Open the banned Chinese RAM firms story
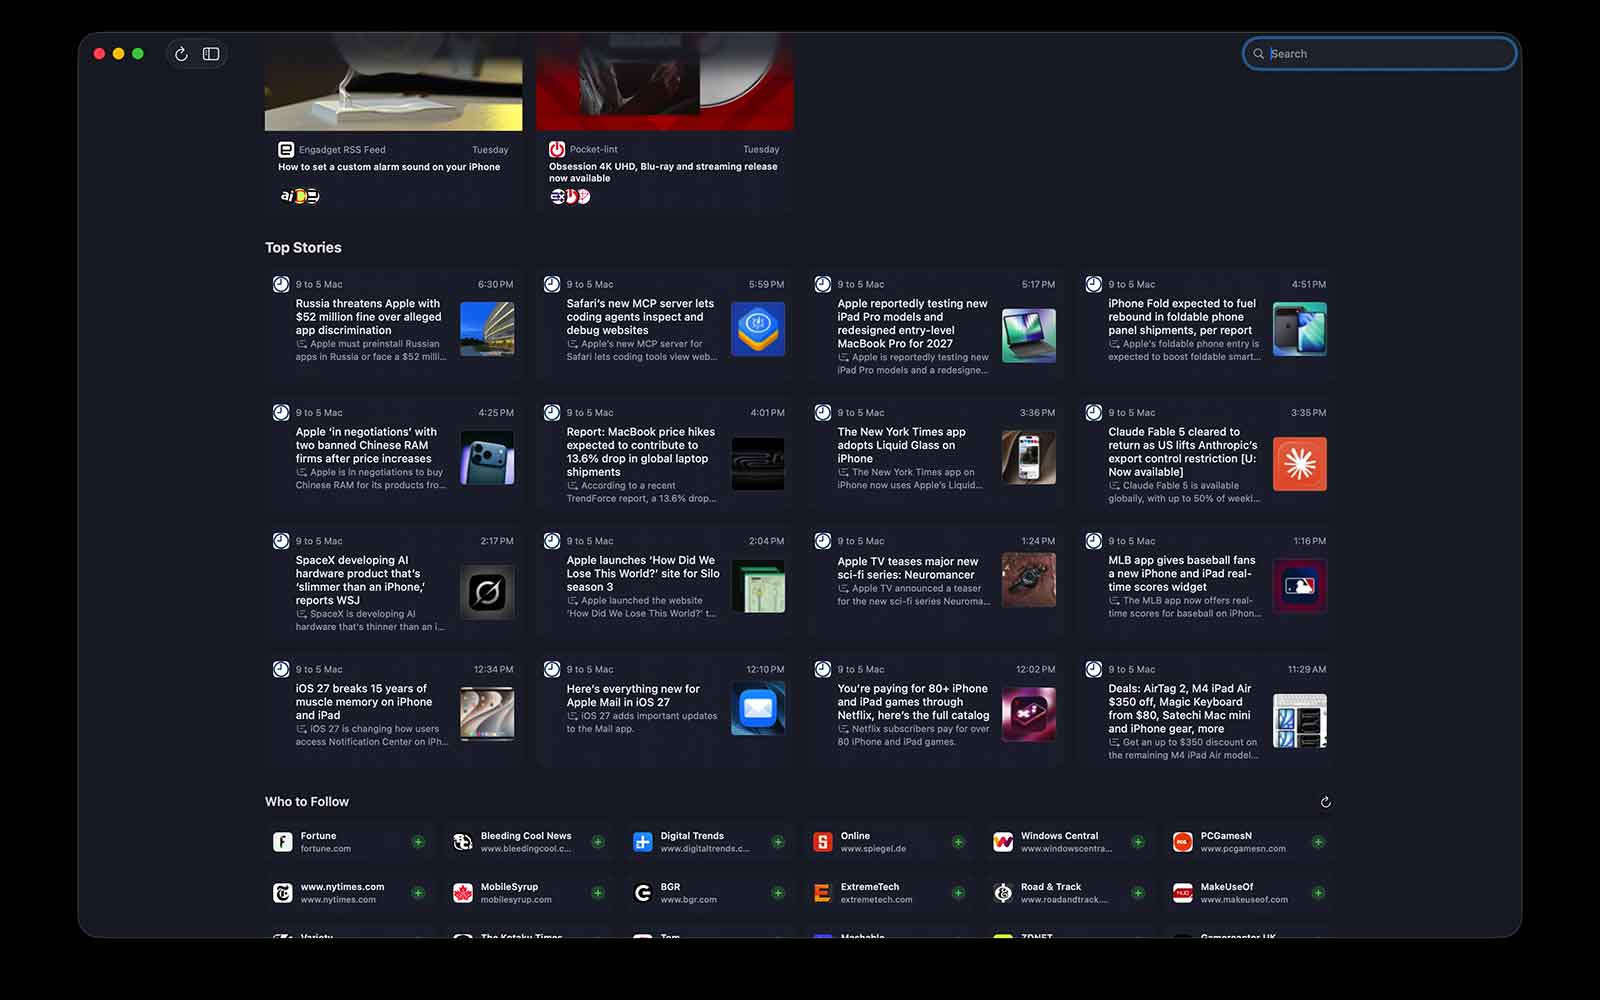 coord(393,454)
